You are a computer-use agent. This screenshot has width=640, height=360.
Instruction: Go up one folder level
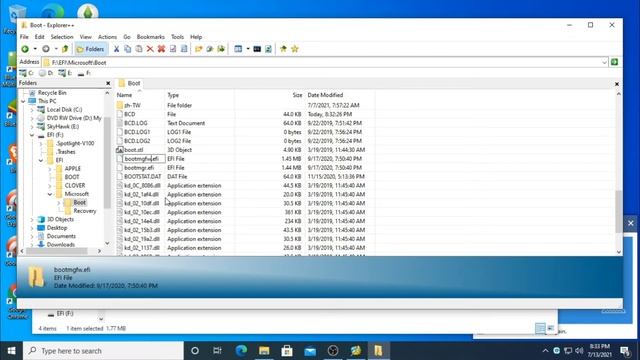65,49
